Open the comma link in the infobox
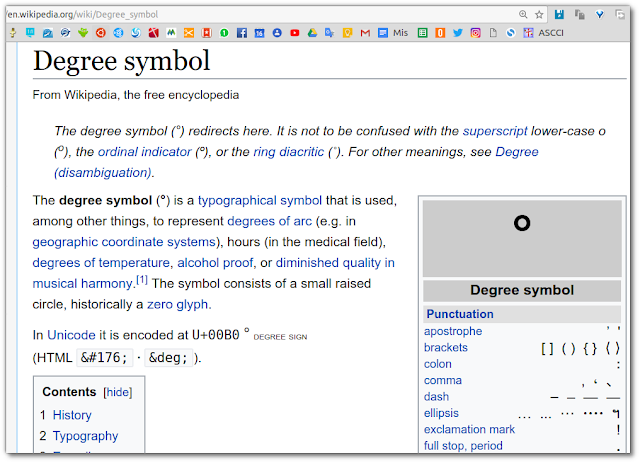 (443, 381)
